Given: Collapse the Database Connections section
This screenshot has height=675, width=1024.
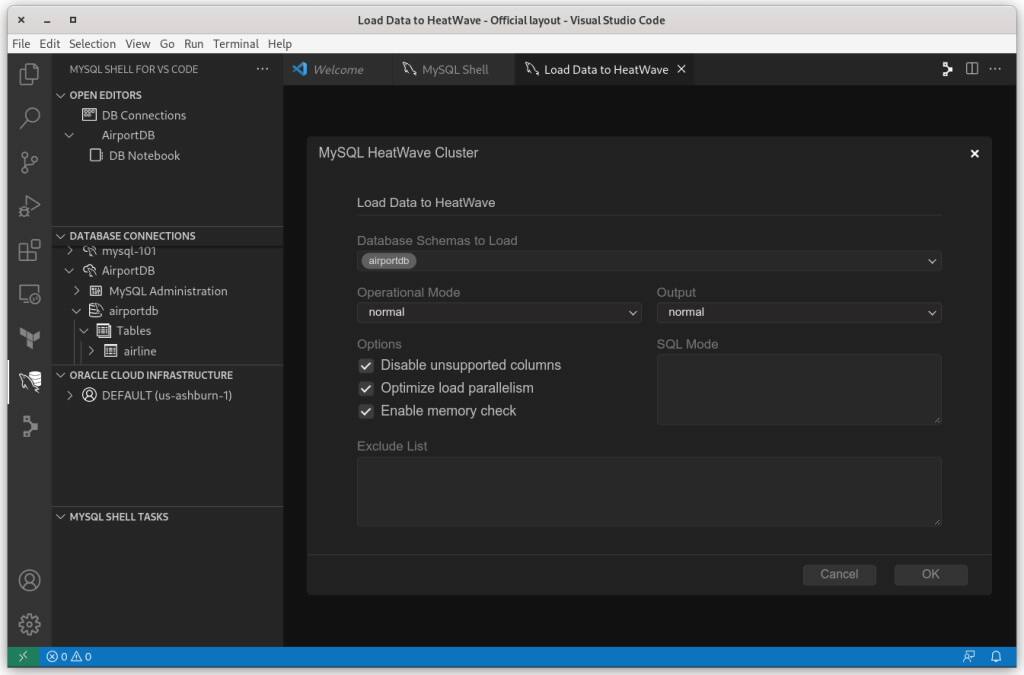Looking at the screenshot, I should [61, 236].
